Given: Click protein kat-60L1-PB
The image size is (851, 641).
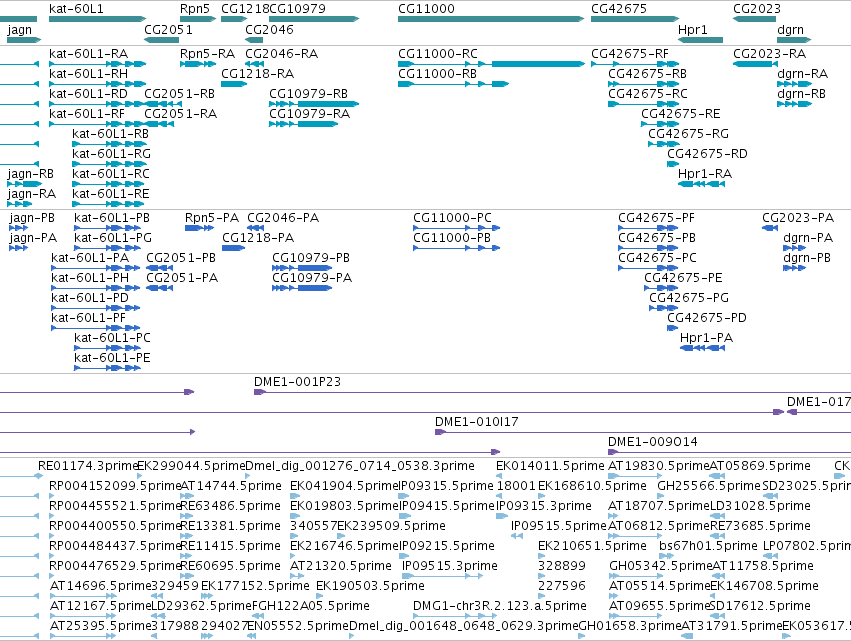Looking at the screenshot, I should click(x=107, y=228).
